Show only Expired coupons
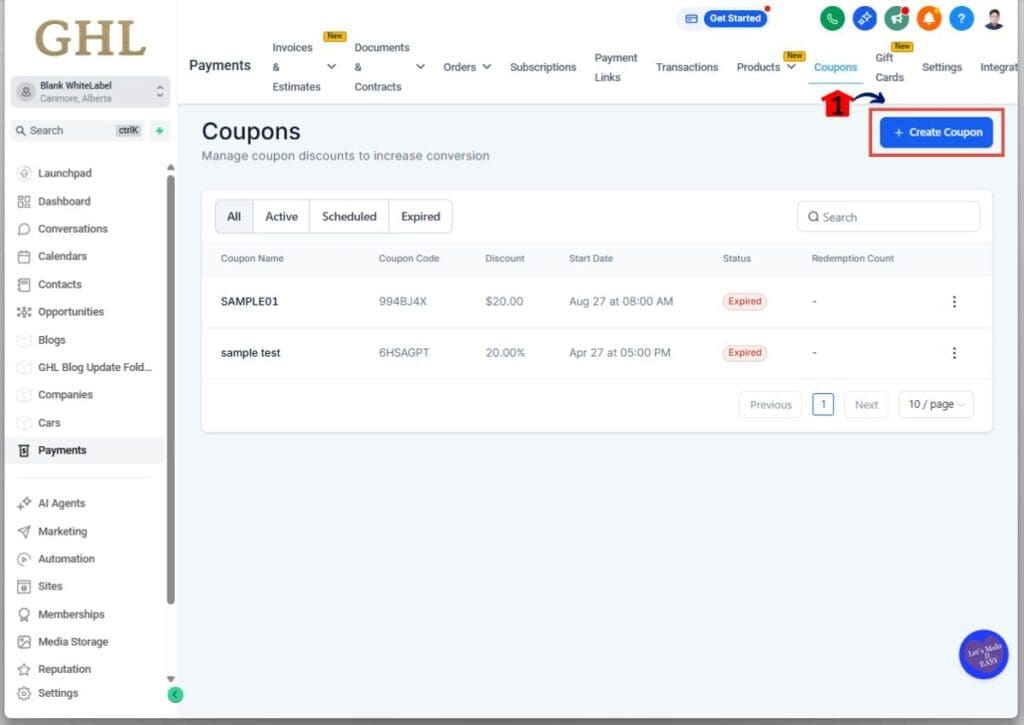 (x=420, y=216)
